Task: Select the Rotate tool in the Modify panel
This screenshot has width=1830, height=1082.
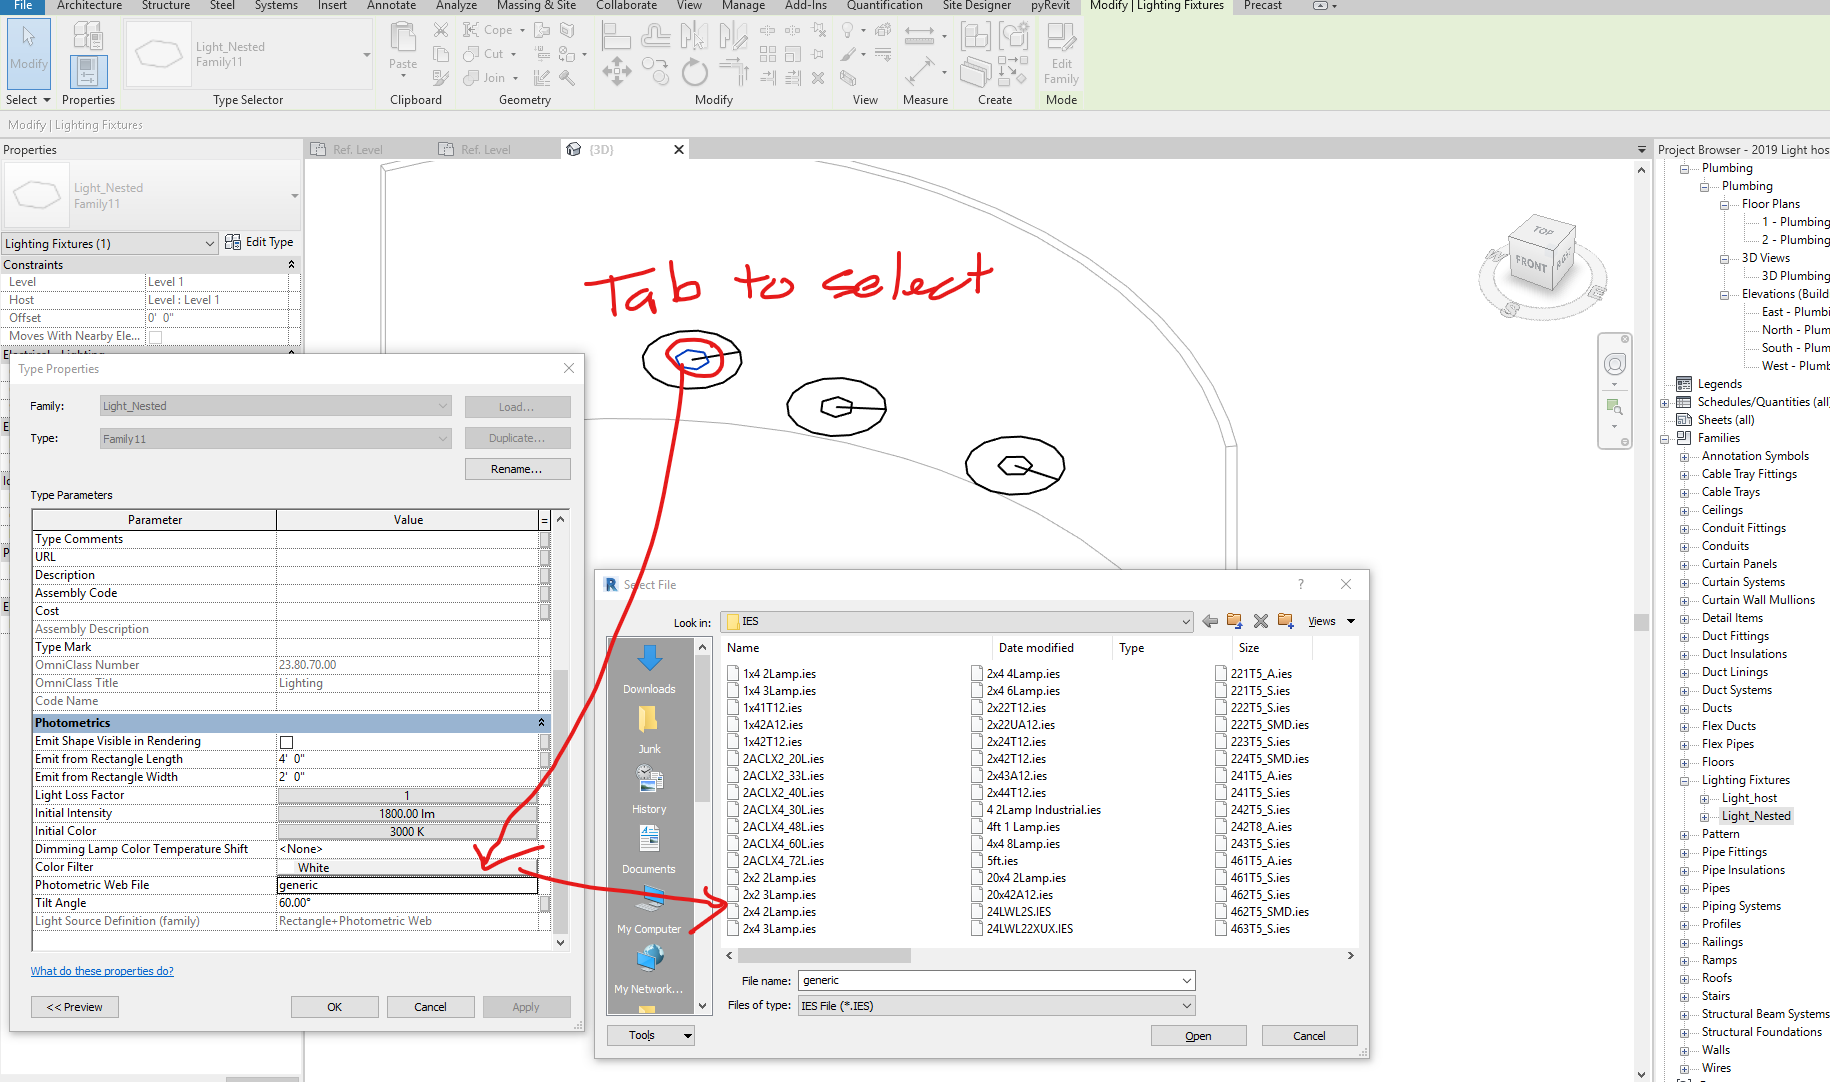Action: pyautogui.click(x=694, y=72)
